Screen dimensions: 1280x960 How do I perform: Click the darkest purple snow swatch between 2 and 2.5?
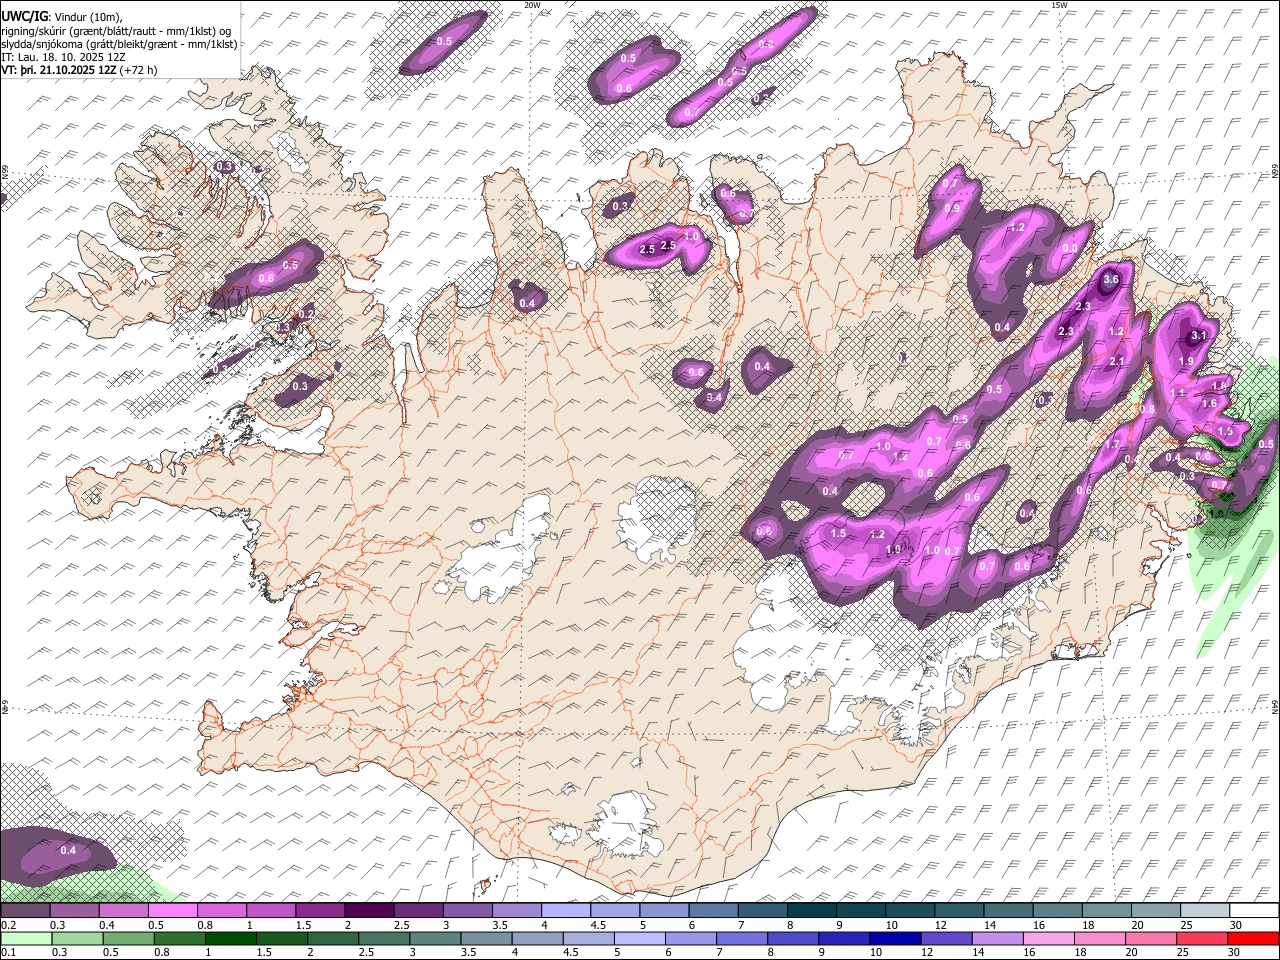[369, 911]
